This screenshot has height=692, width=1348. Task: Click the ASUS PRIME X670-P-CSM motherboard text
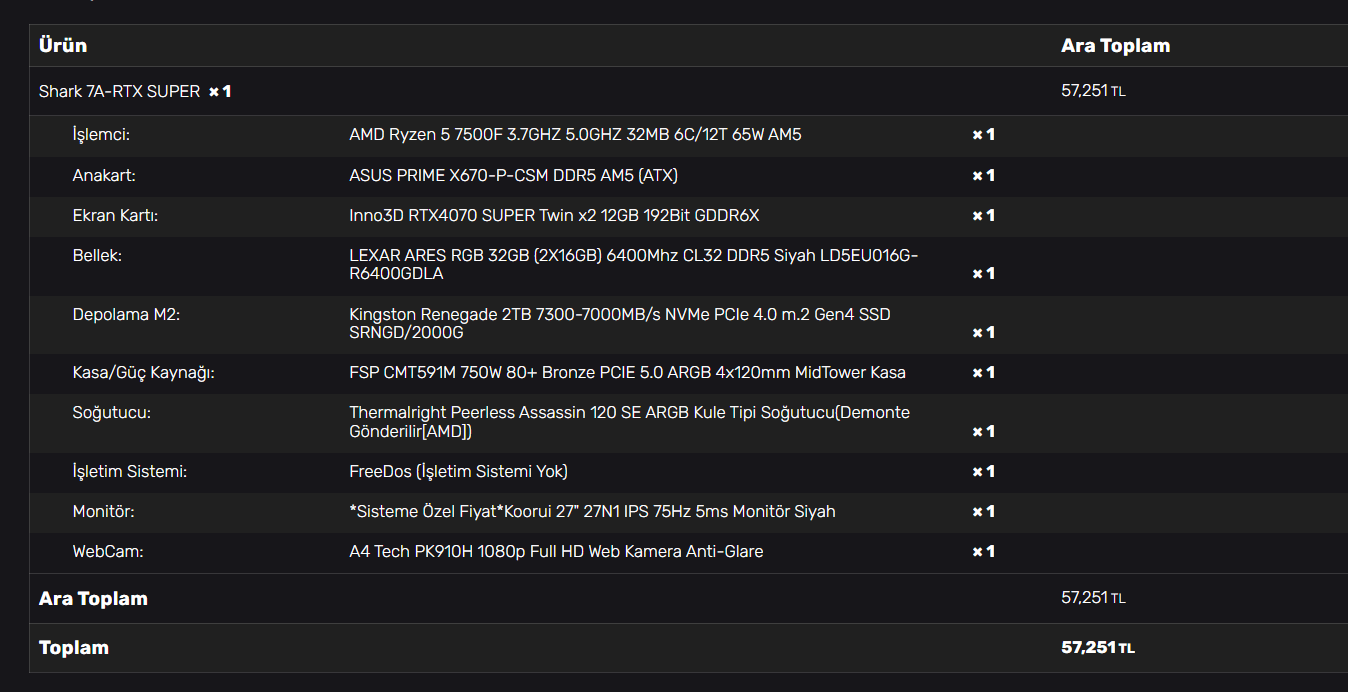(513, 175)
